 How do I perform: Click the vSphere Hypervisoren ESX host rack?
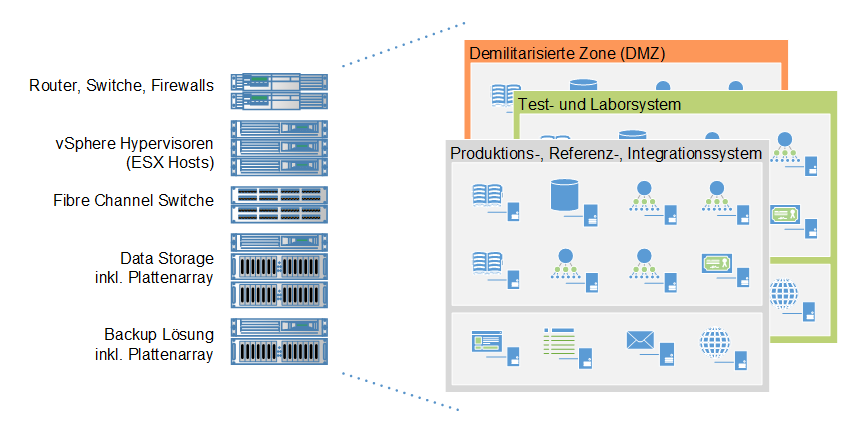click(x=279, y=148)
